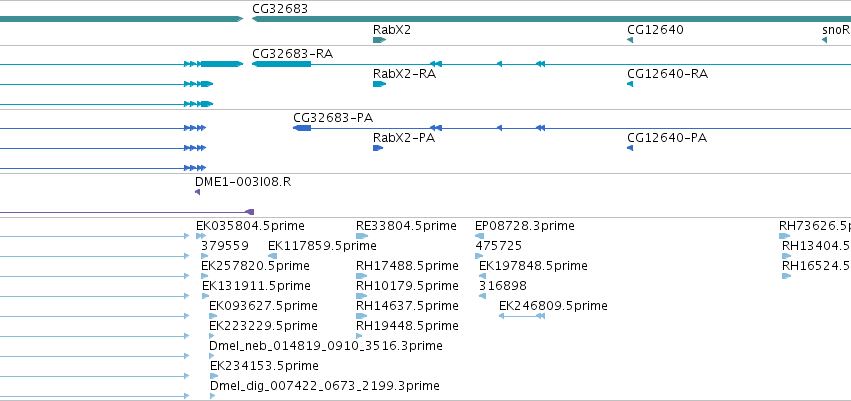Screen dimensions: 851x401
Task: Click the RabX2 gene label
Action: click(392, 29)
